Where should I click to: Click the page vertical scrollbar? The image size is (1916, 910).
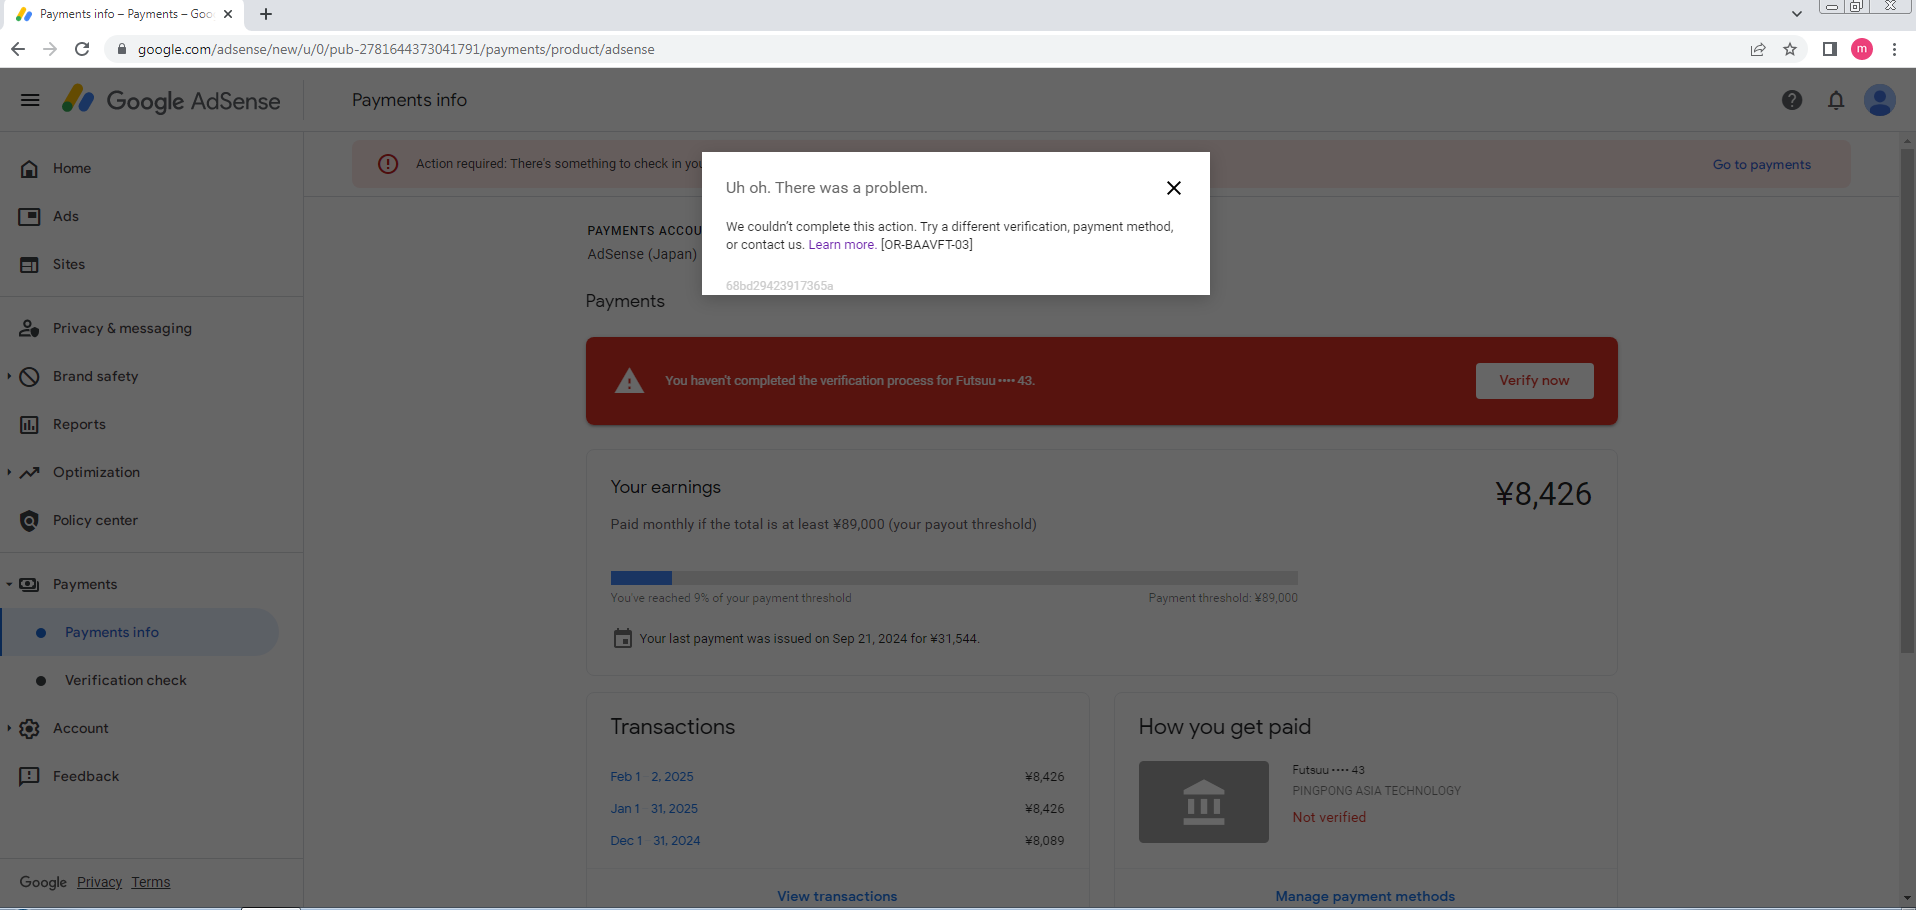tap(1908, 400)
